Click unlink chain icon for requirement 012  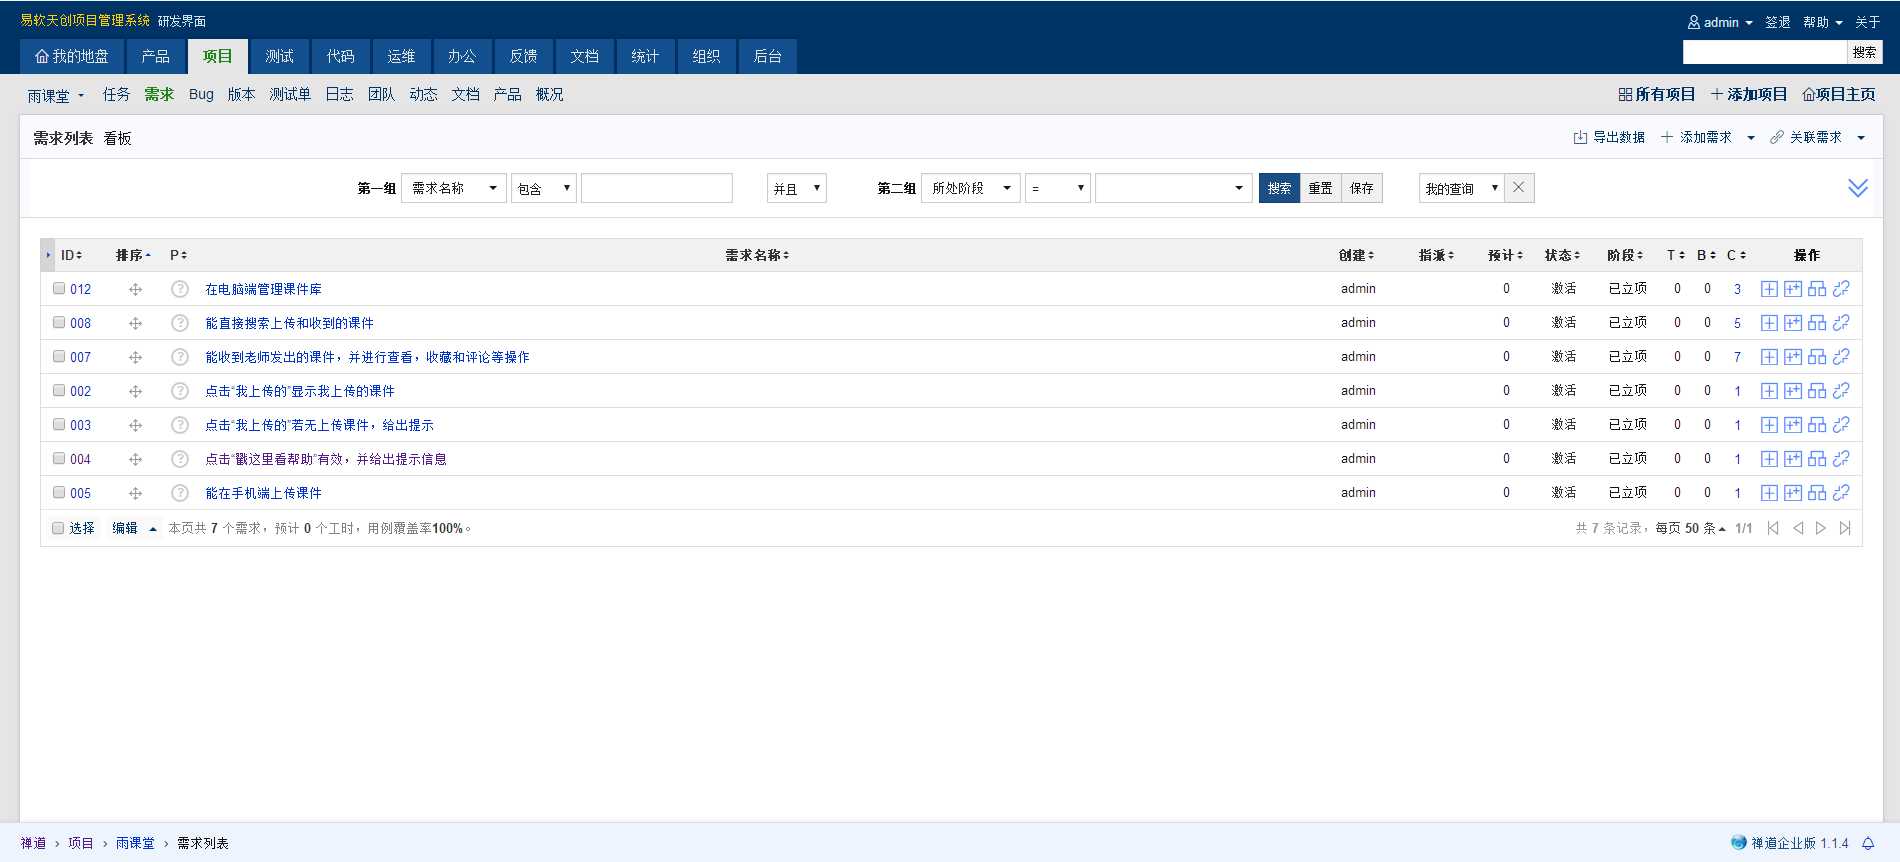(x=1841, y=289)
